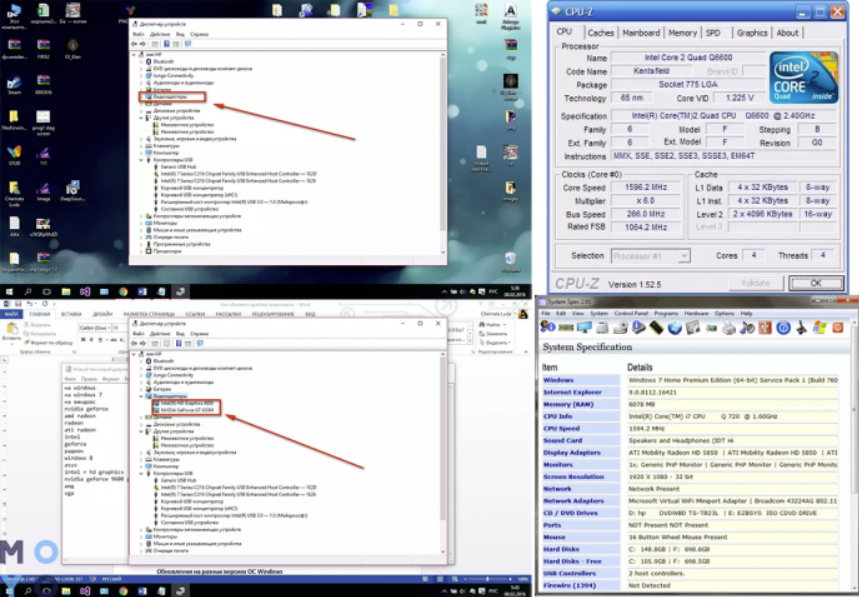Screen dimensions: 859x597
Task: Select NVIDIA GeForce GT 630M in lower Device Manager
Action: coord(187,409)
